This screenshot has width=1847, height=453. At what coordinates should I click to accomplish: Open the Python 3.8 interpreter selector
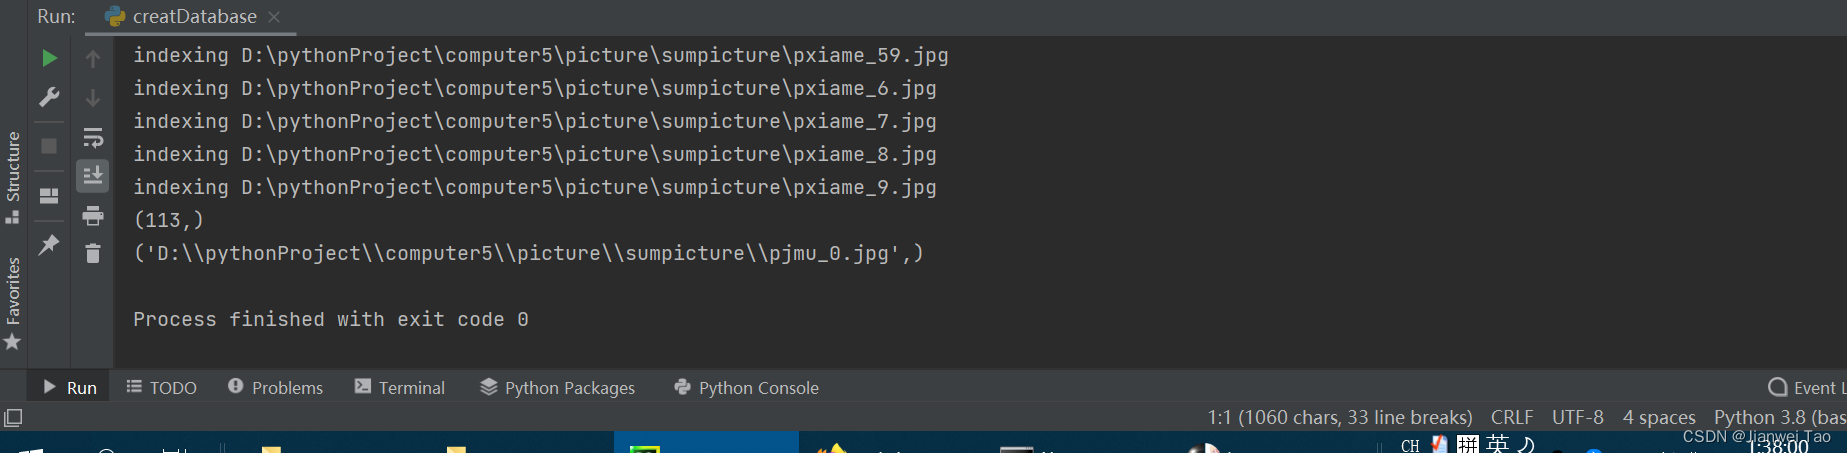point(1779,417)
